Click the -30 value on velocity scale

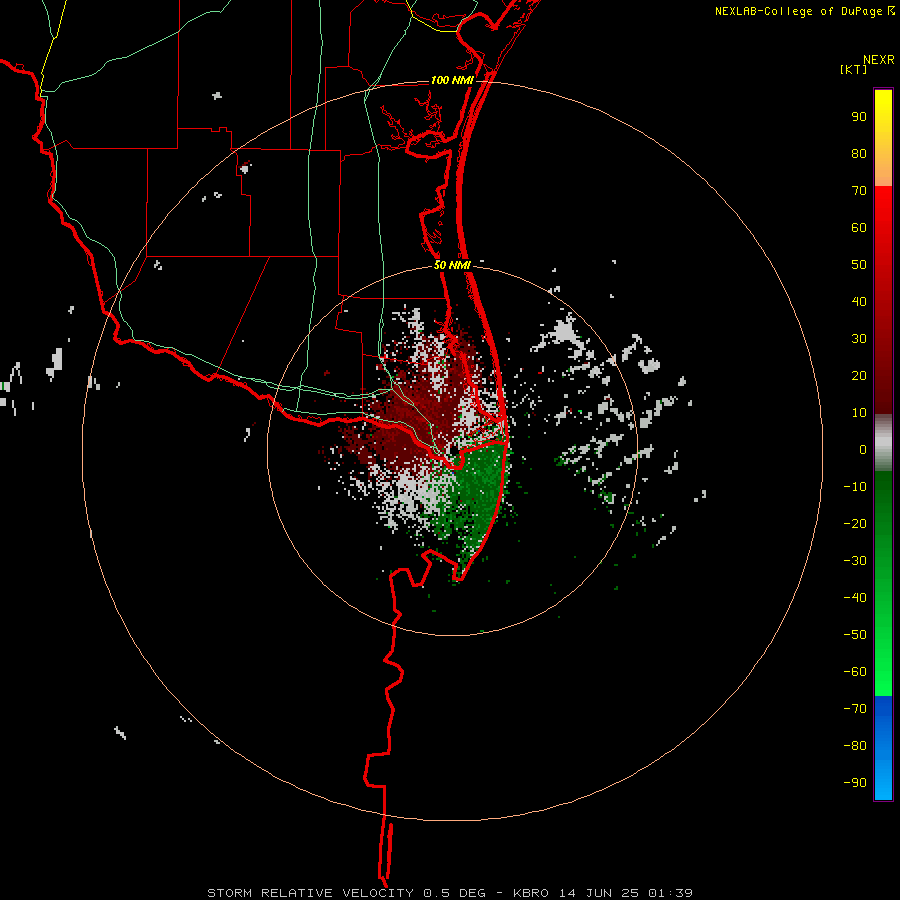click(x=855, y=561)
